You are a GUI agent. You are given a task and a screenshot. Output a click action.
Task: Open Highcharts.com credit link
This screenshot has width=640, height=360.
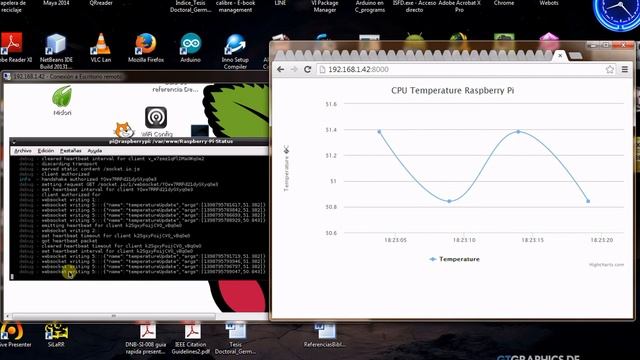pos(606,265)
